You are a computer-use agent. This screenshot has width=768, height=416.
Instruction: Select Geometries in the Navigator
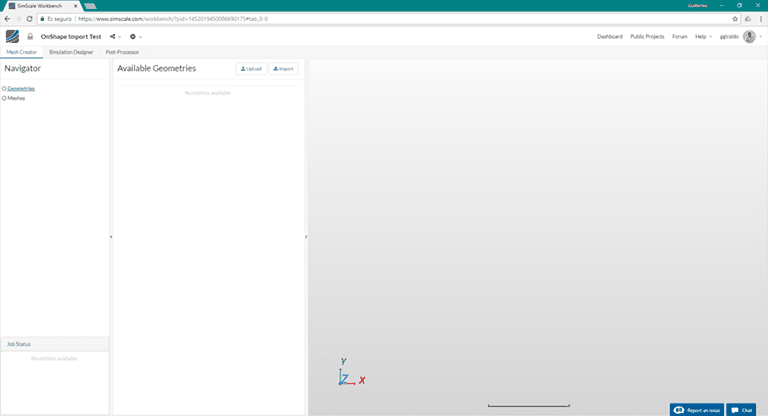[x=21, y=88]
